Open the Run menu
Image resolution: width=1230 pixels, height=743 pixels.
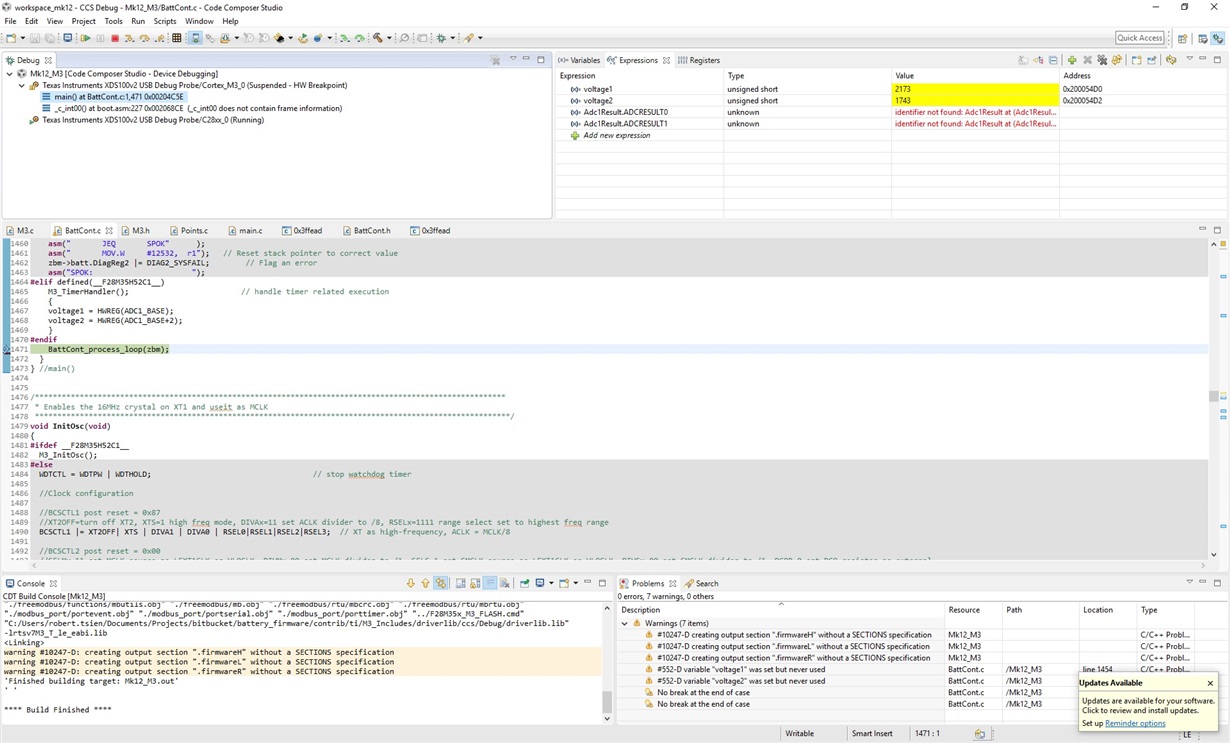138,21
